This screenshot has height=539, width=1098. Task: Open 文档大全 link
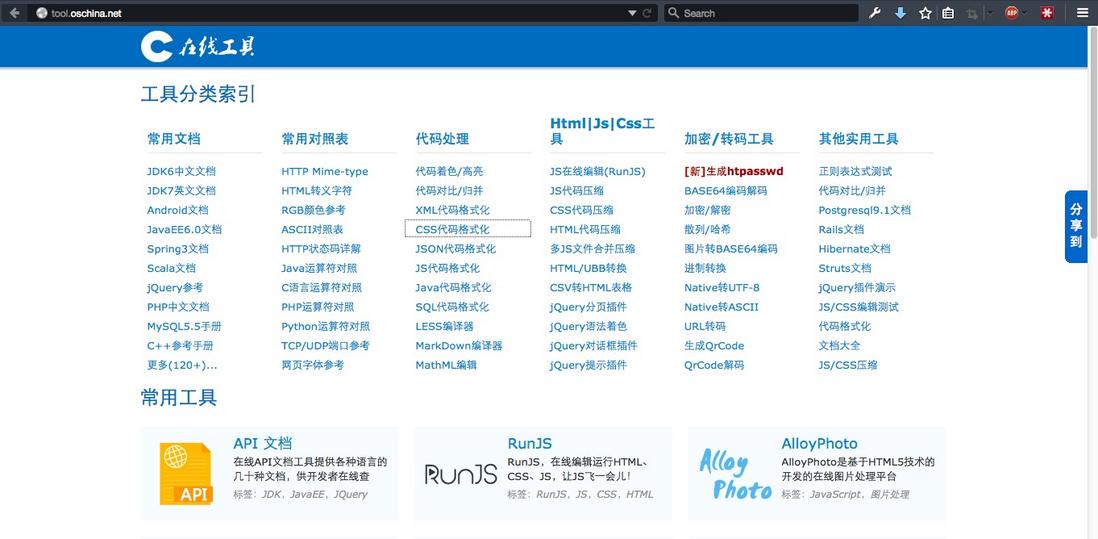(840, 346)
